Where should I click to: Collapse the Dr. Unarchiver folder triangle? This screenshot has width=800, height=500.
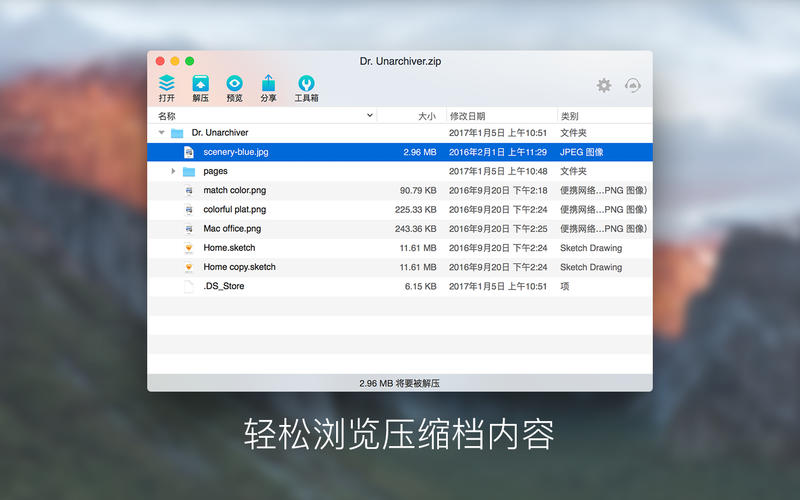pos(161,133)
